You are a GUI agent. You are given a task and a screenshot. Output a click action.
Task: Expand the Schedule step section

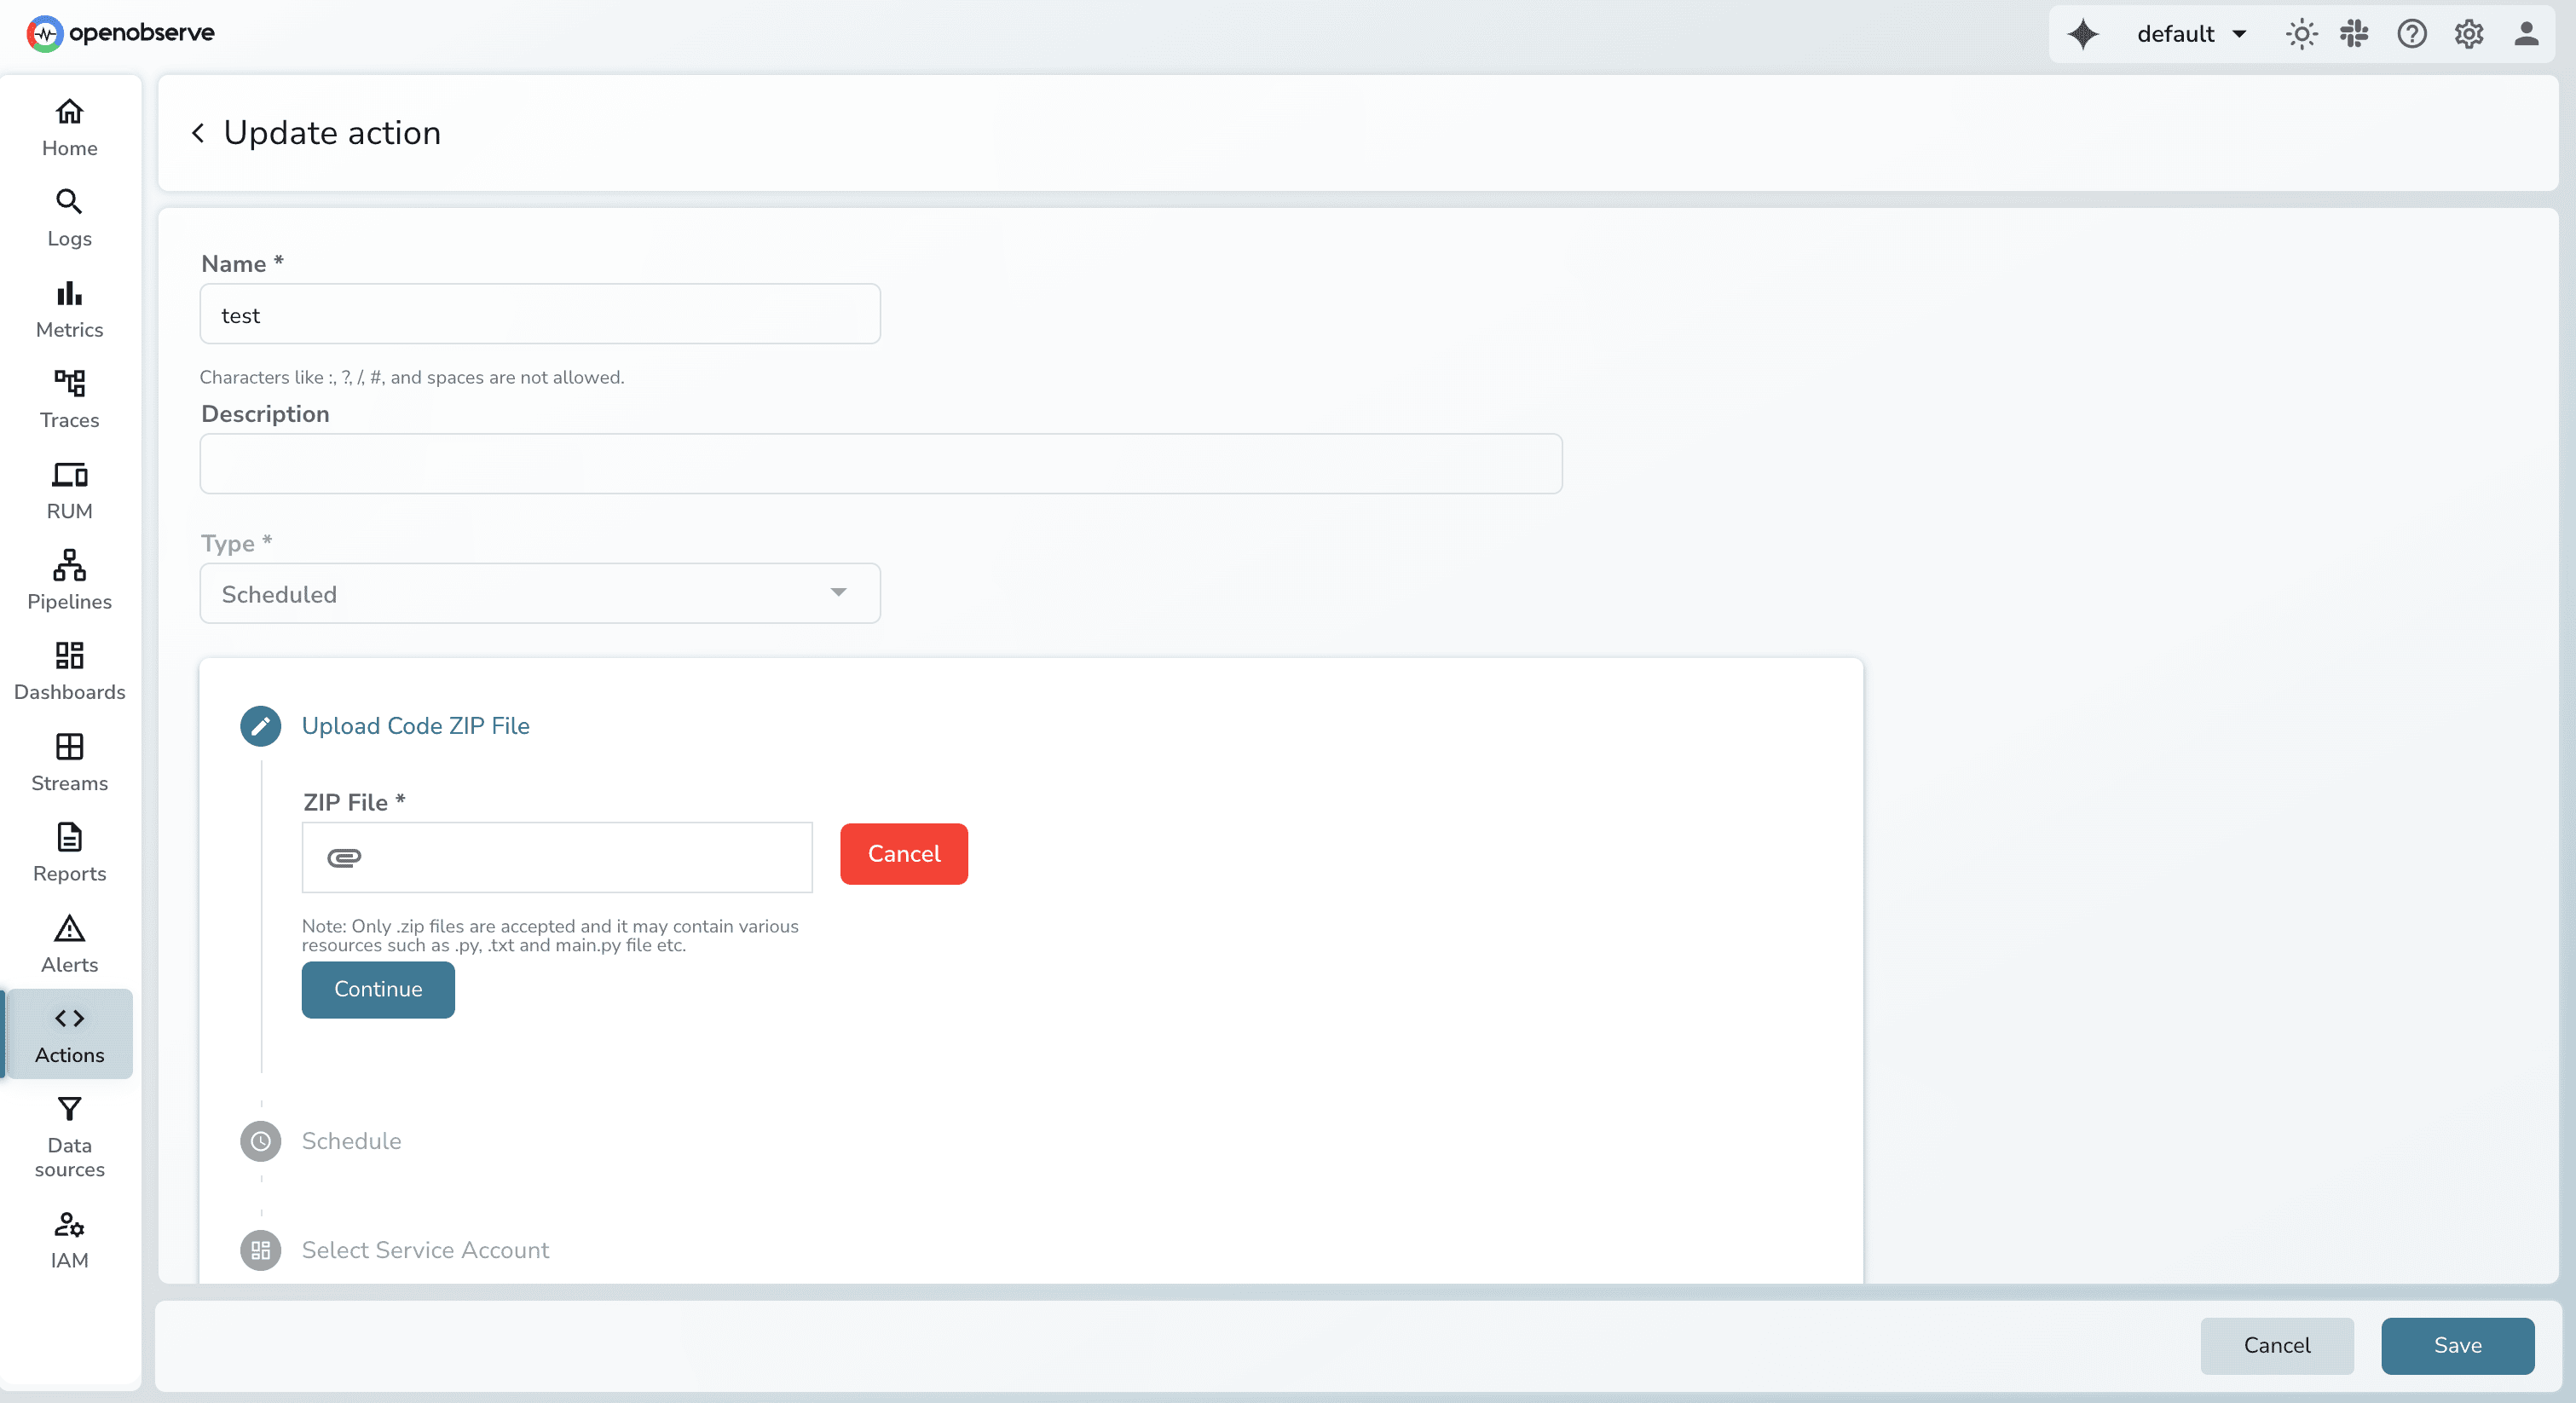click(x=350, y=1141)
